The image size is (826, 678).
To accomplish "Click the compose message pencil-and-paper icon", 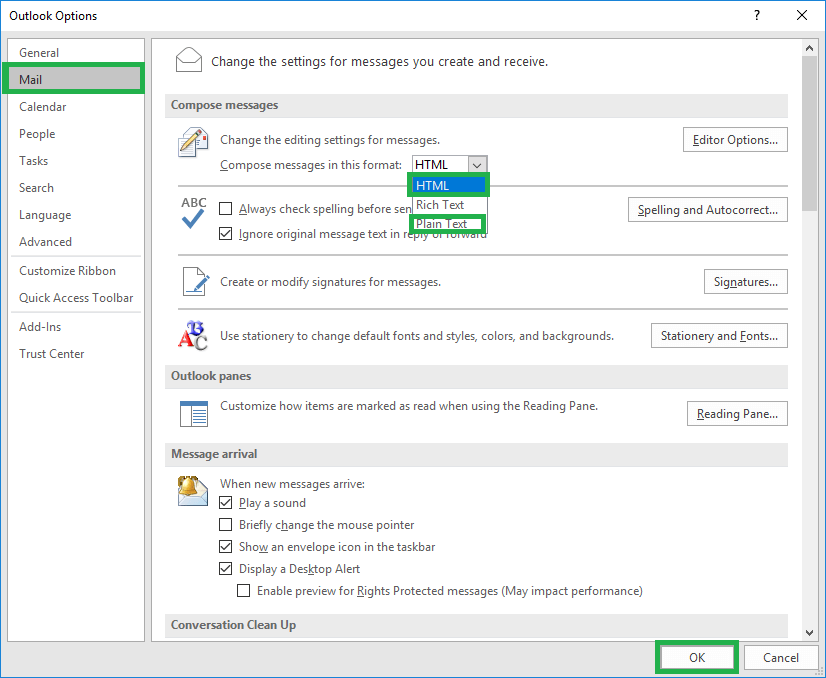I will [193, 142].
